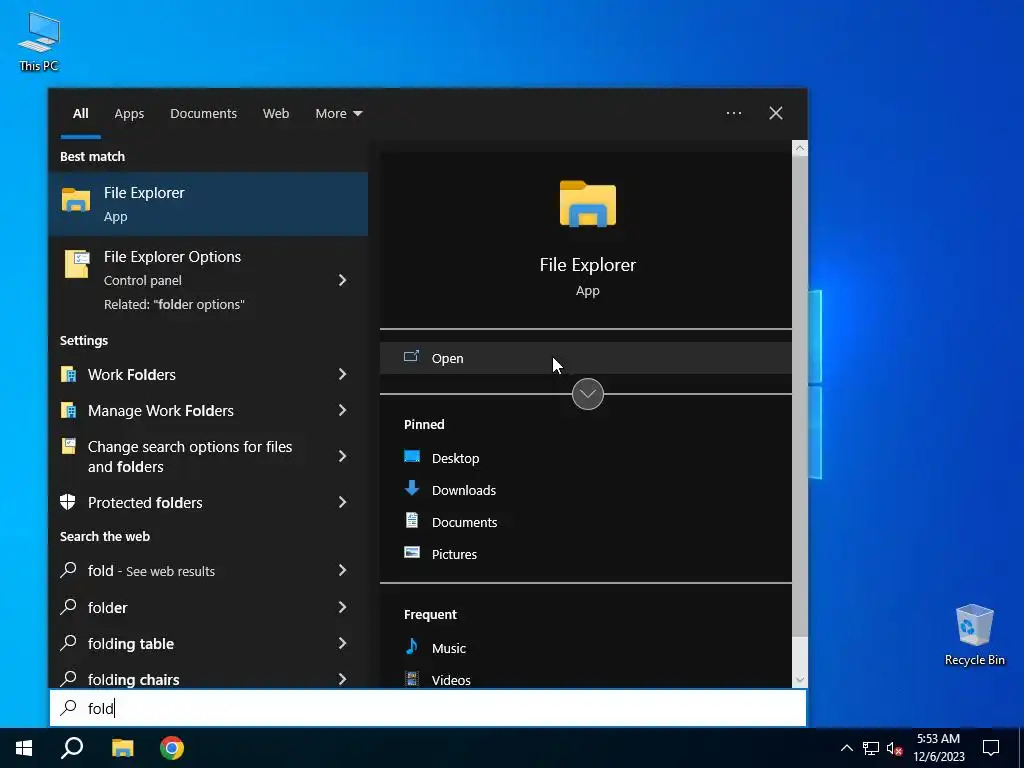1024x768 pixels.
Task: Open File Explorer best match result
Action: (x=208, y=204)
